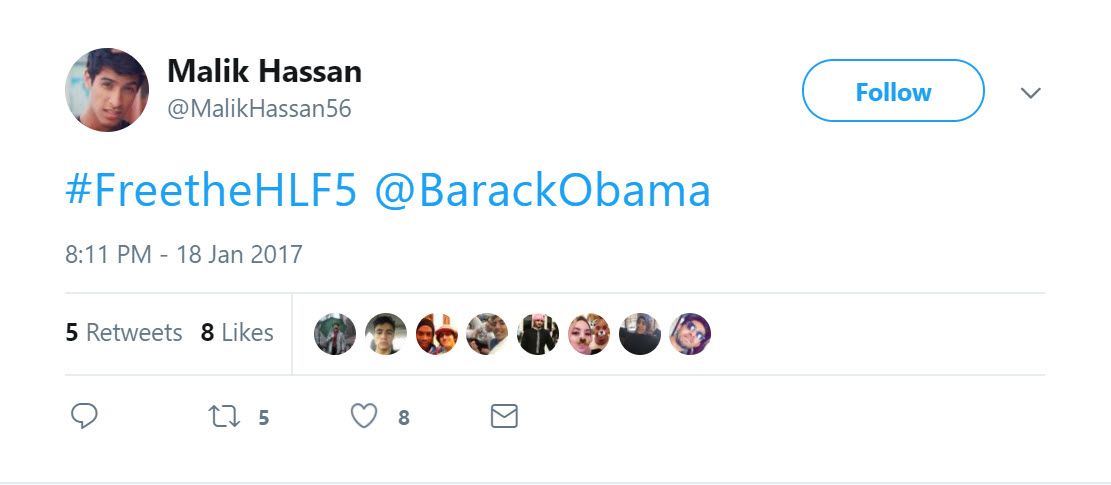Open liker avatar with sunglasses on purple
The width and height of the screenshot is (1111, 485).
click(690, 334)
